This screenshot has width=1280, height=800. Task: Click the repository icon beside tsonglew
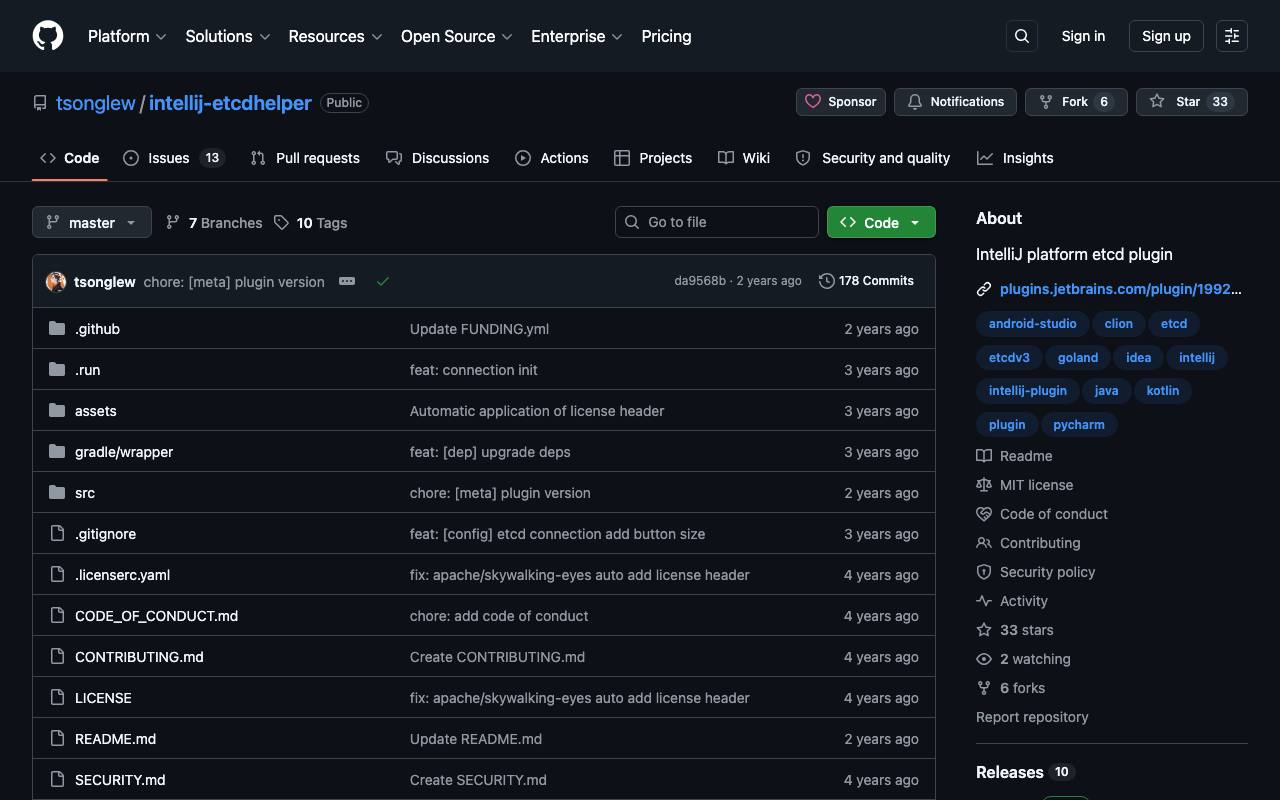[x=40, y=103]
